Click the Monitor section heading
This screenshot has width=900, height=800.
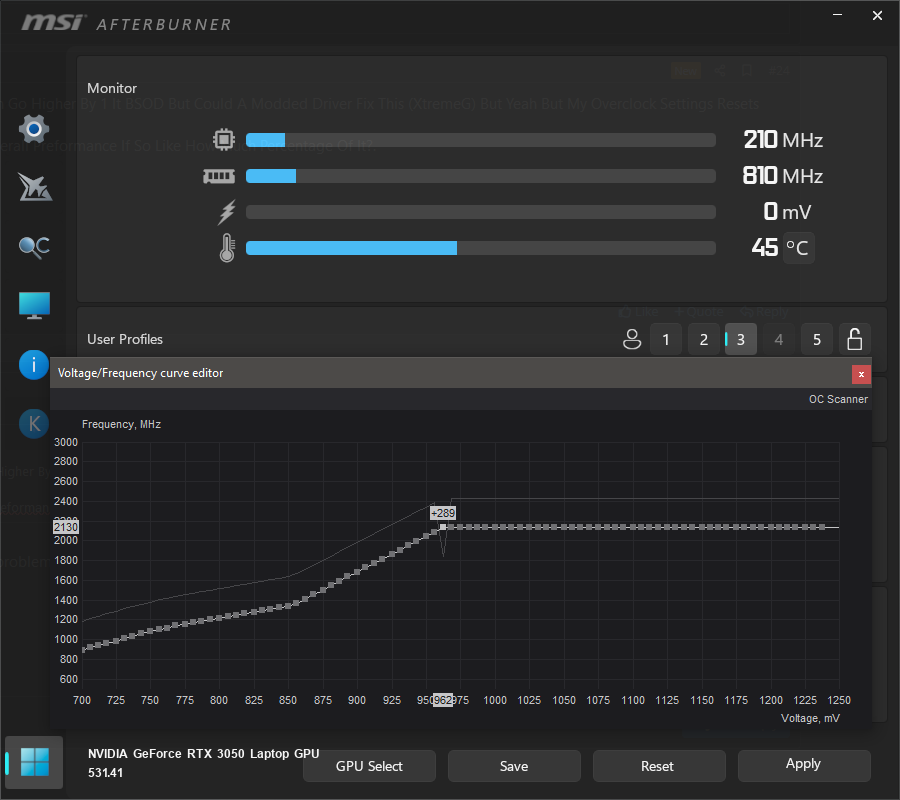click(112, 88)
